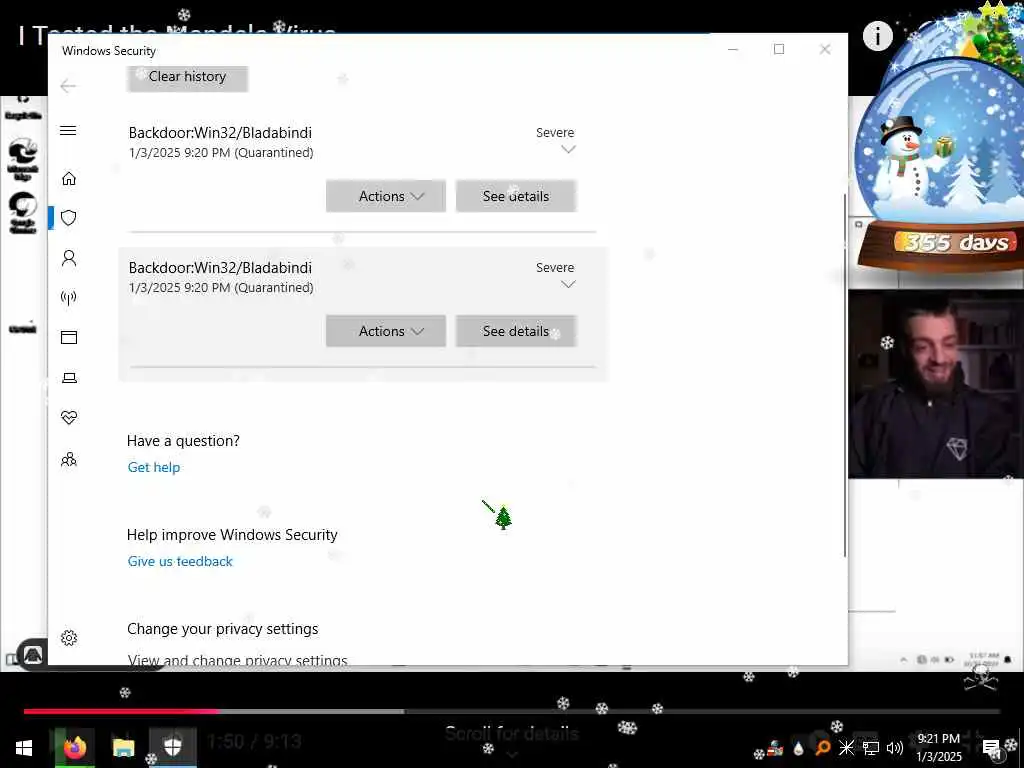This screenshot has width=1024, height=768.
Task: Select Windows Security shield taskbar button
Action: pyautogui.click(x=172, y=748)
